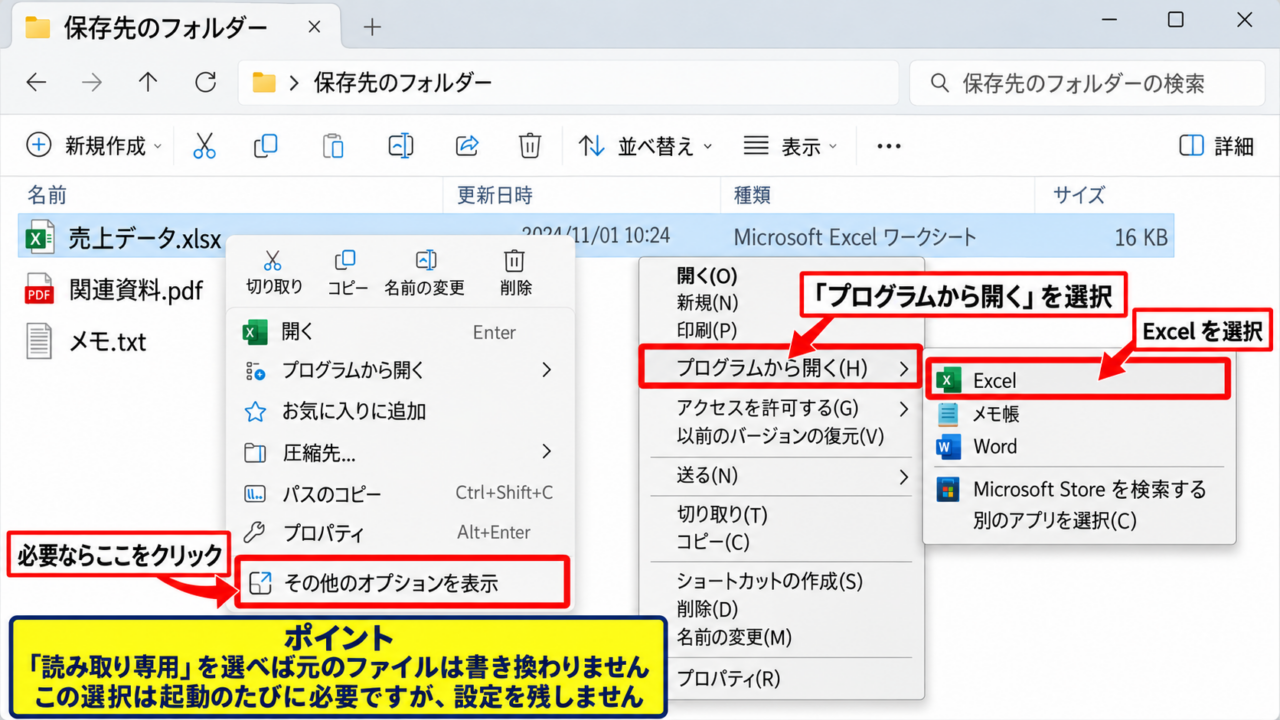The height and width of the screenshot is (720, 1280).
Task: Refresh the folder view
Action: pyautogui.click(x=206, y=82)
